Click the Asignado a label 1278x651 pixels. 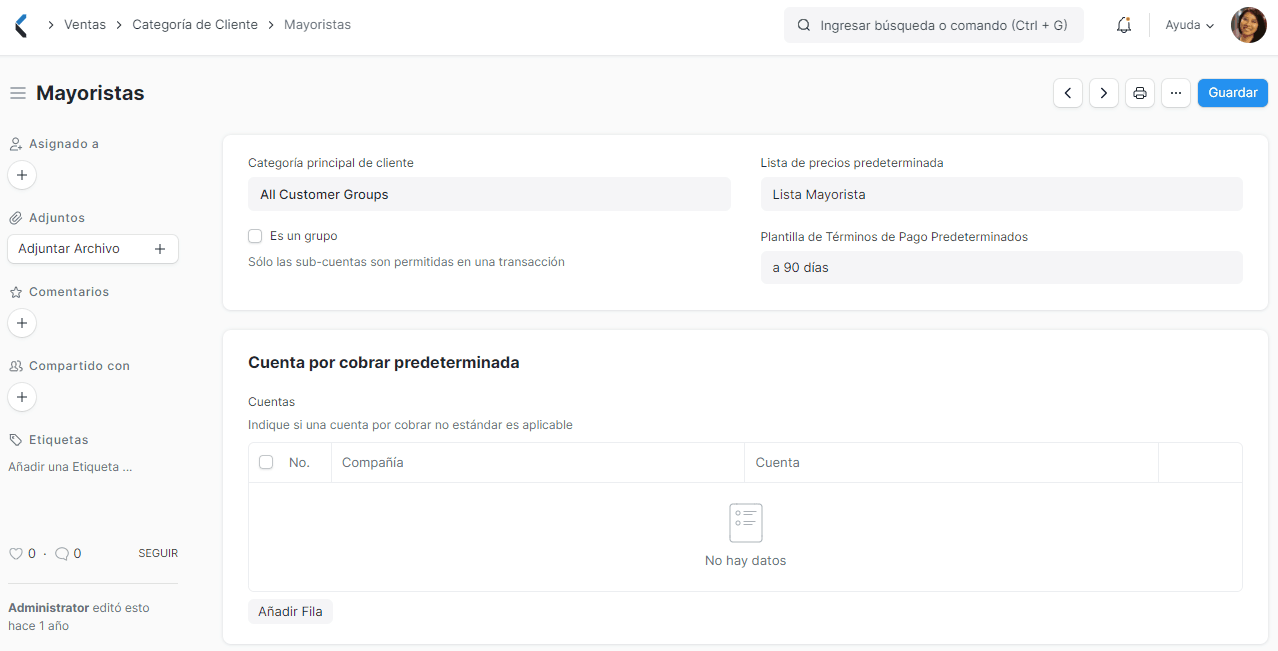(x=64, y=144)
